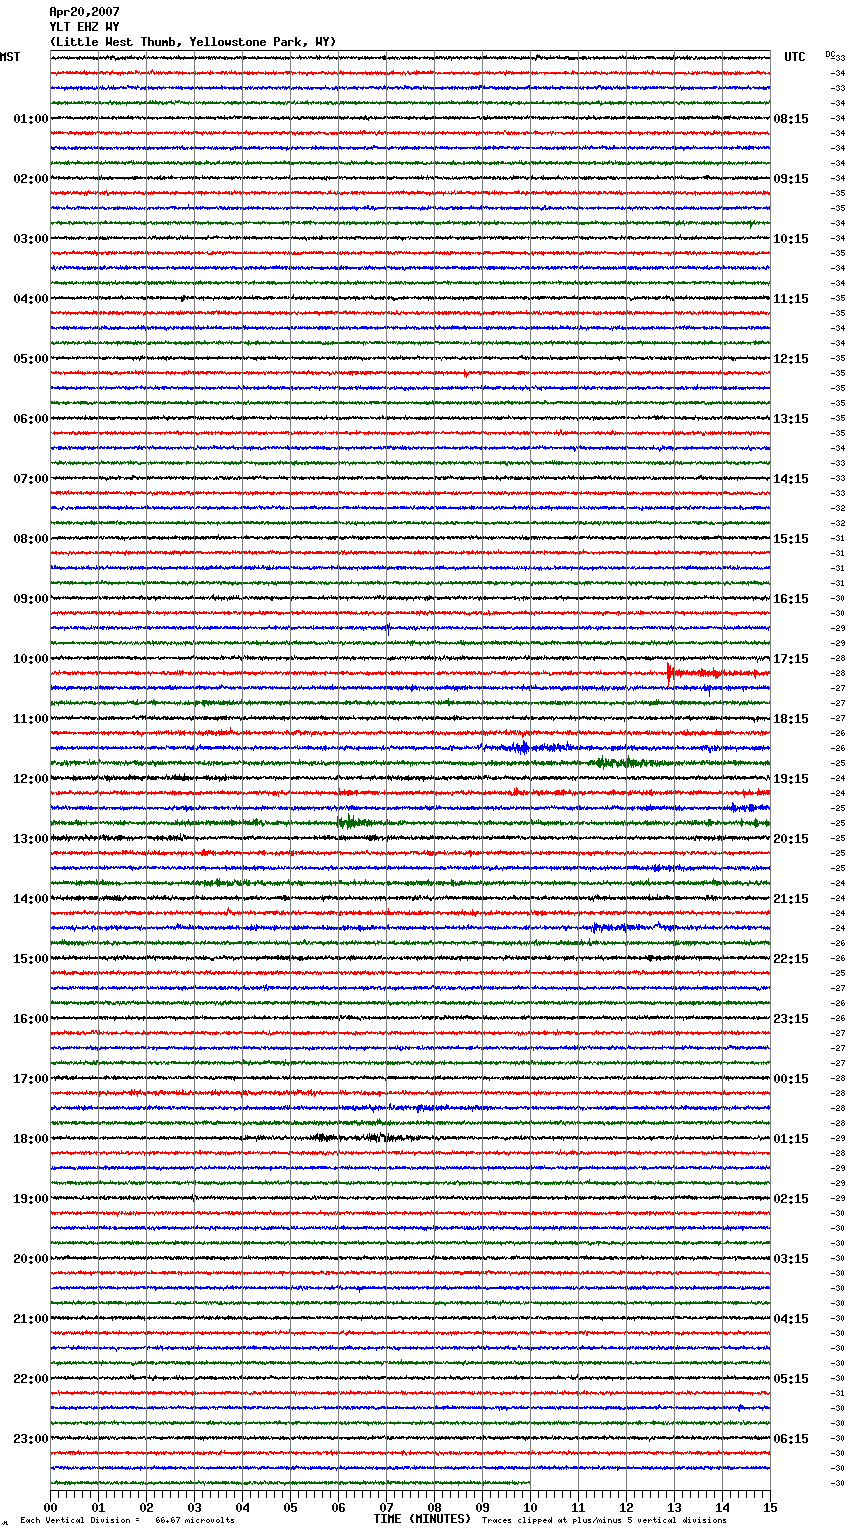Click the '18:15' UTC time label
This screenshot has width=850, height=1534.
791,719
